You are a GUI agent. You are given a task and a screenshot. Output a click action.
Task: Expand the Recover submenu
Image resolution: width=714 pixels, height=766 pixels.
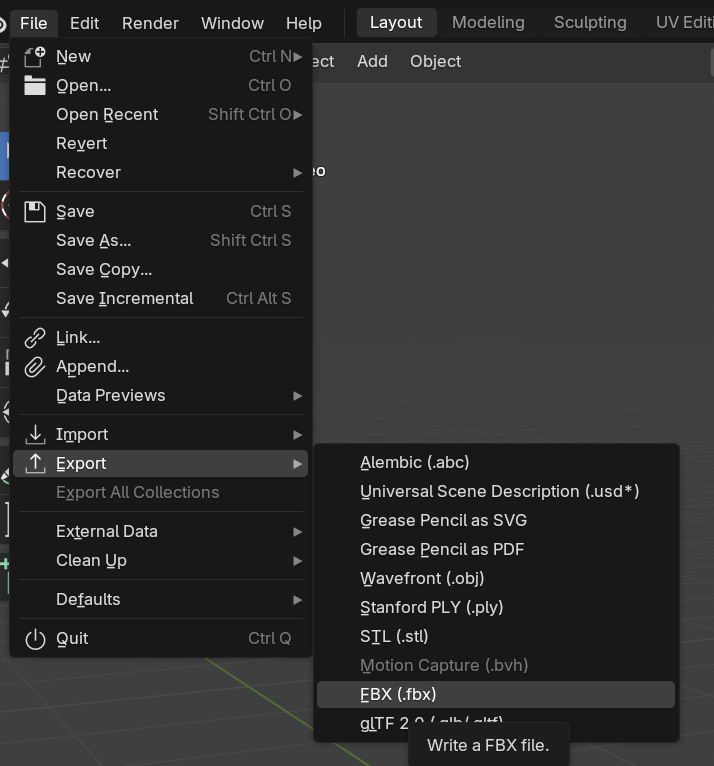coord(161,172)
